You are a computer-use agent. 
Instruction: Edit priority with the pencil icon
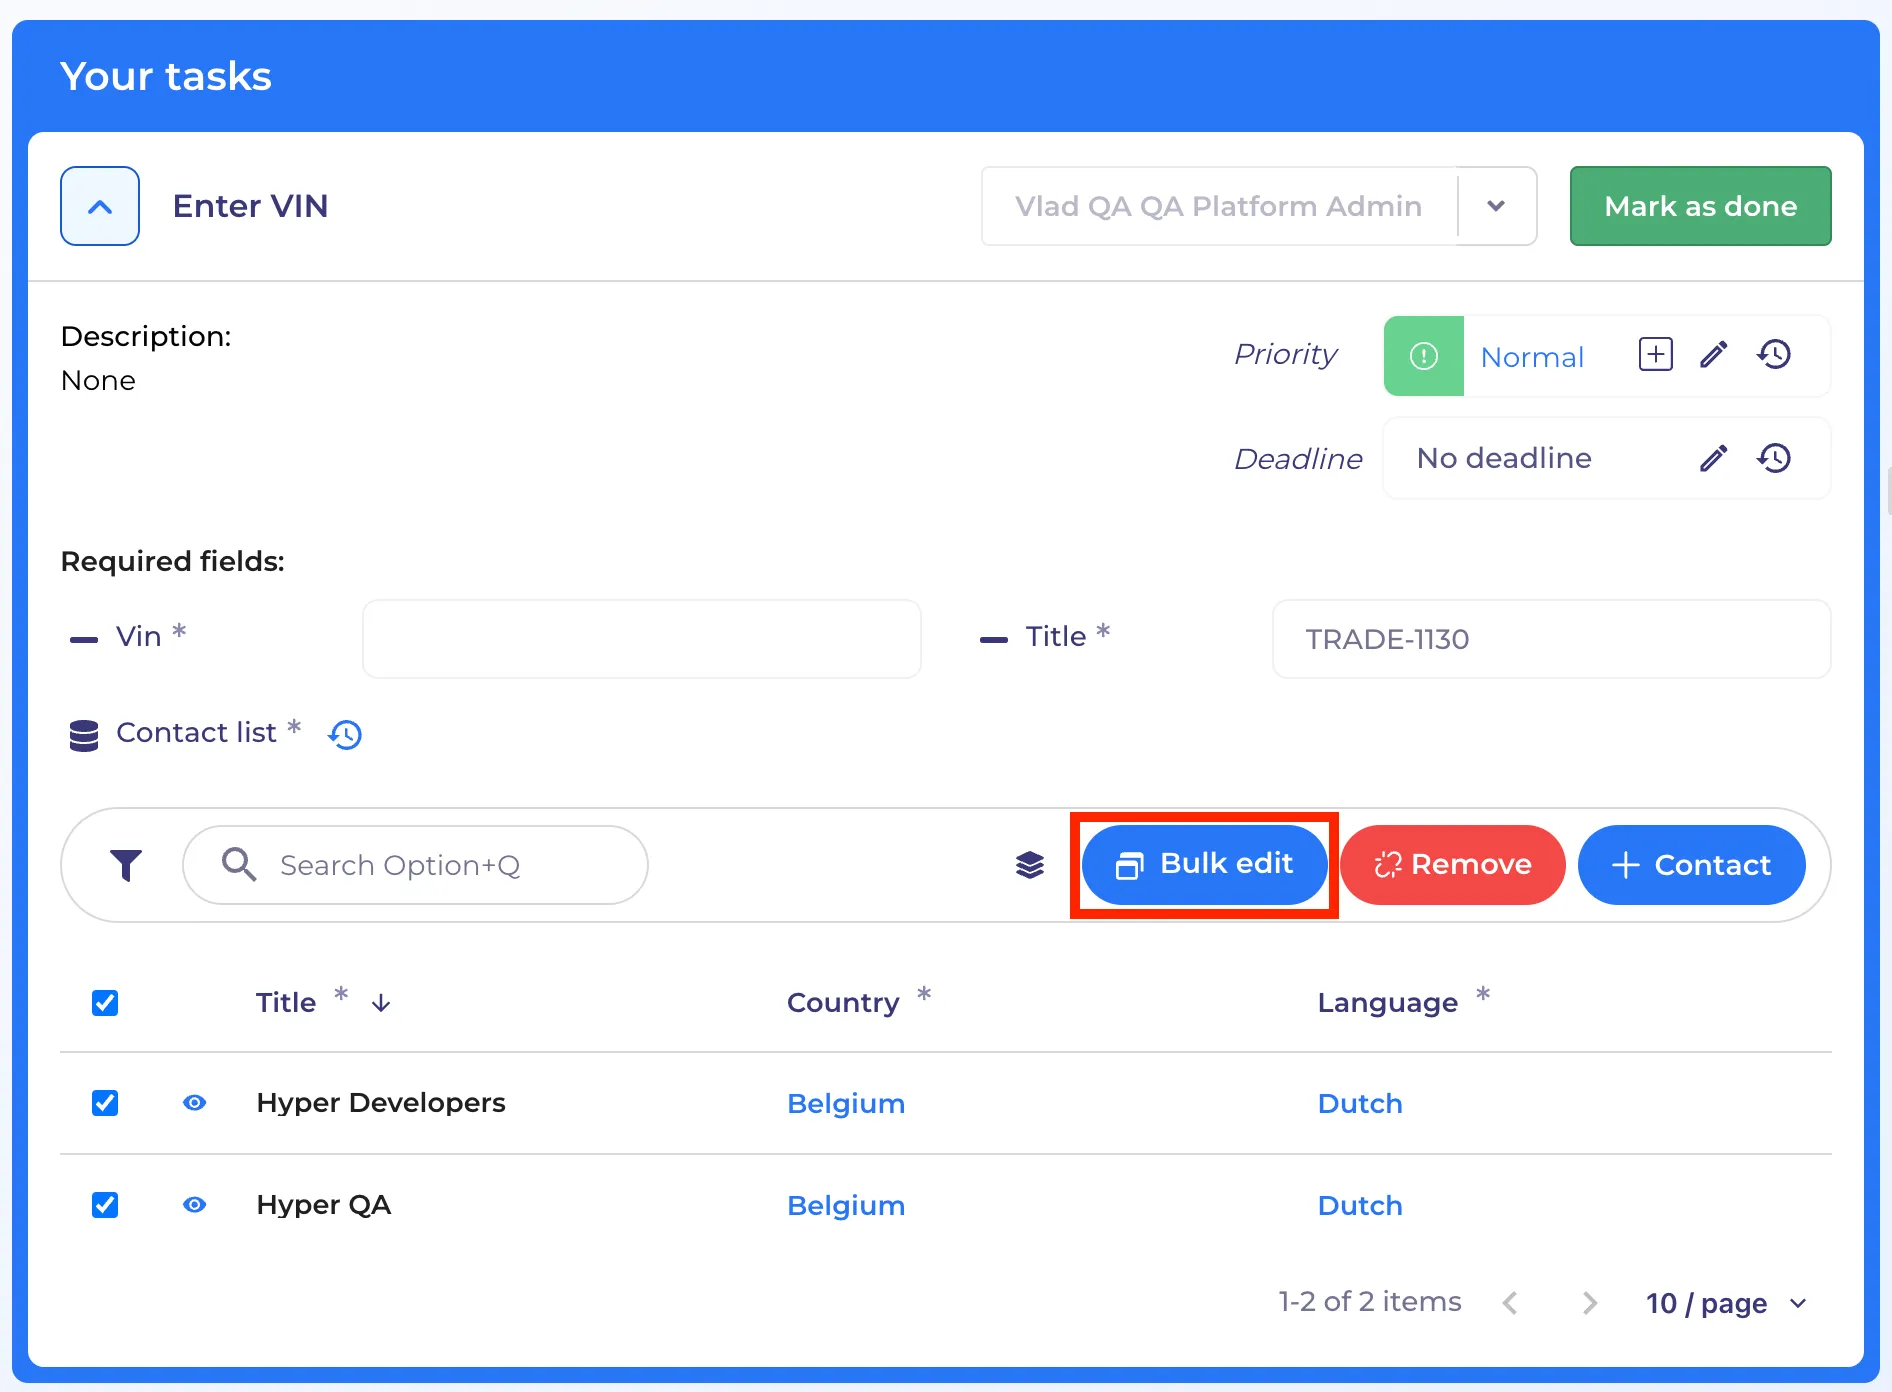click(x=1714, y=354)
